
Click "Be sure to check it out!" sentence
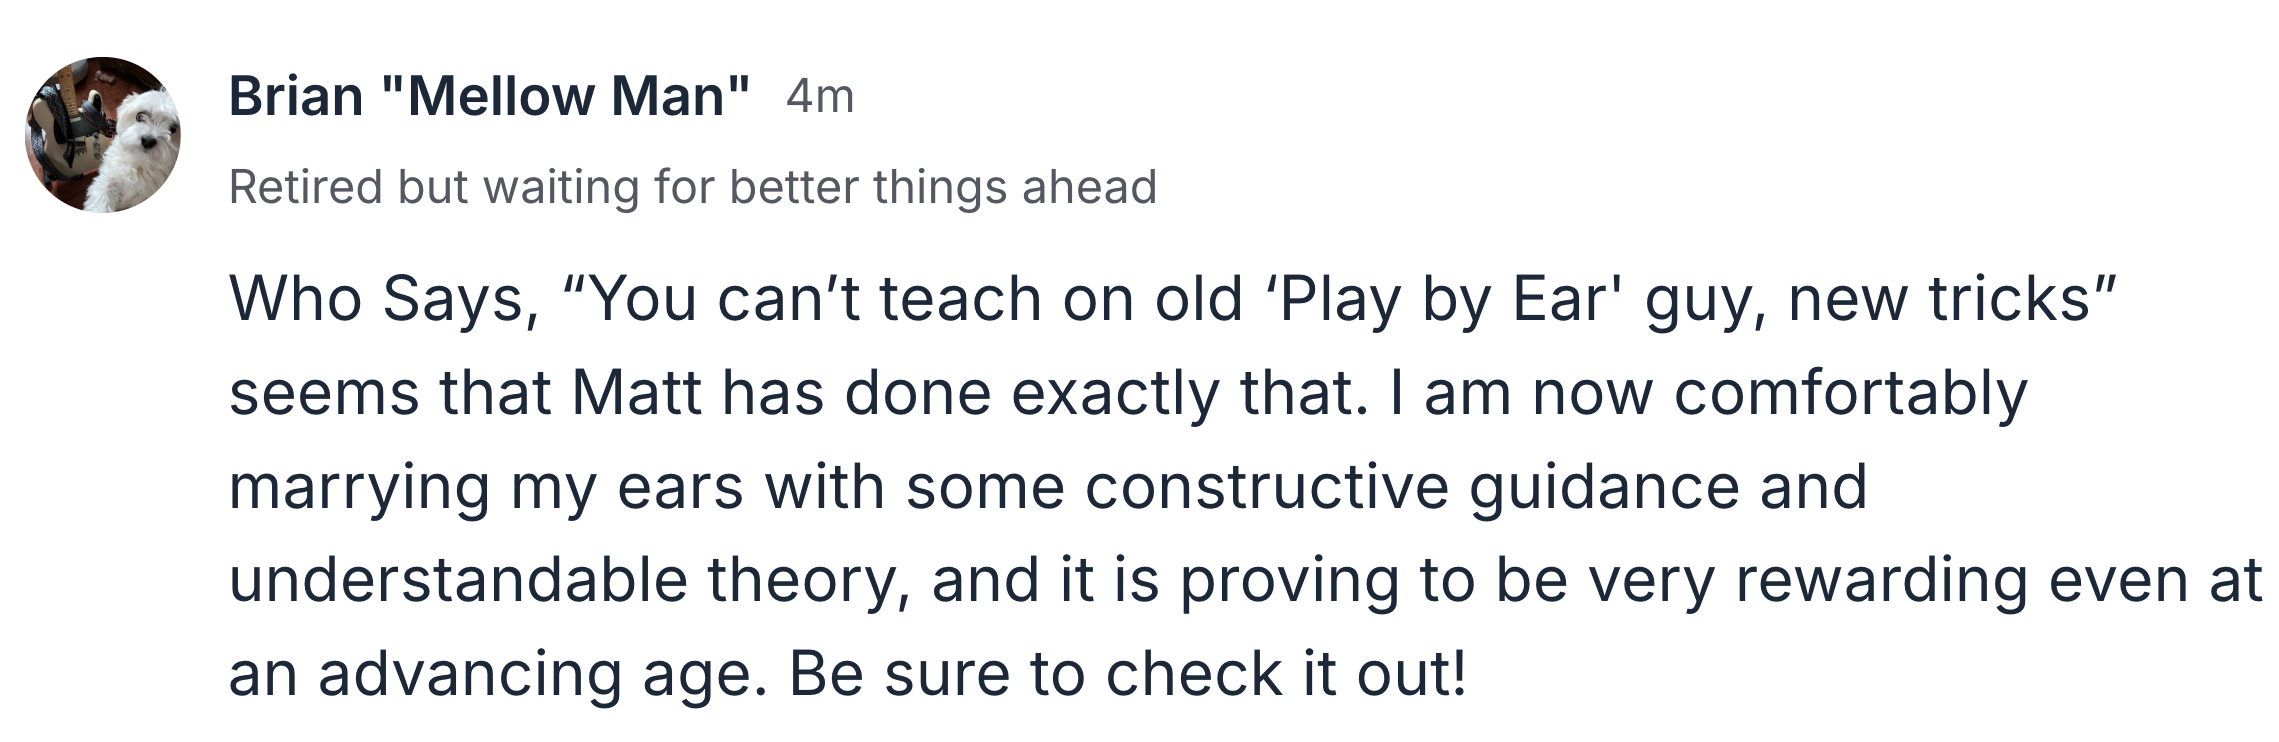tap(1128, 674)
